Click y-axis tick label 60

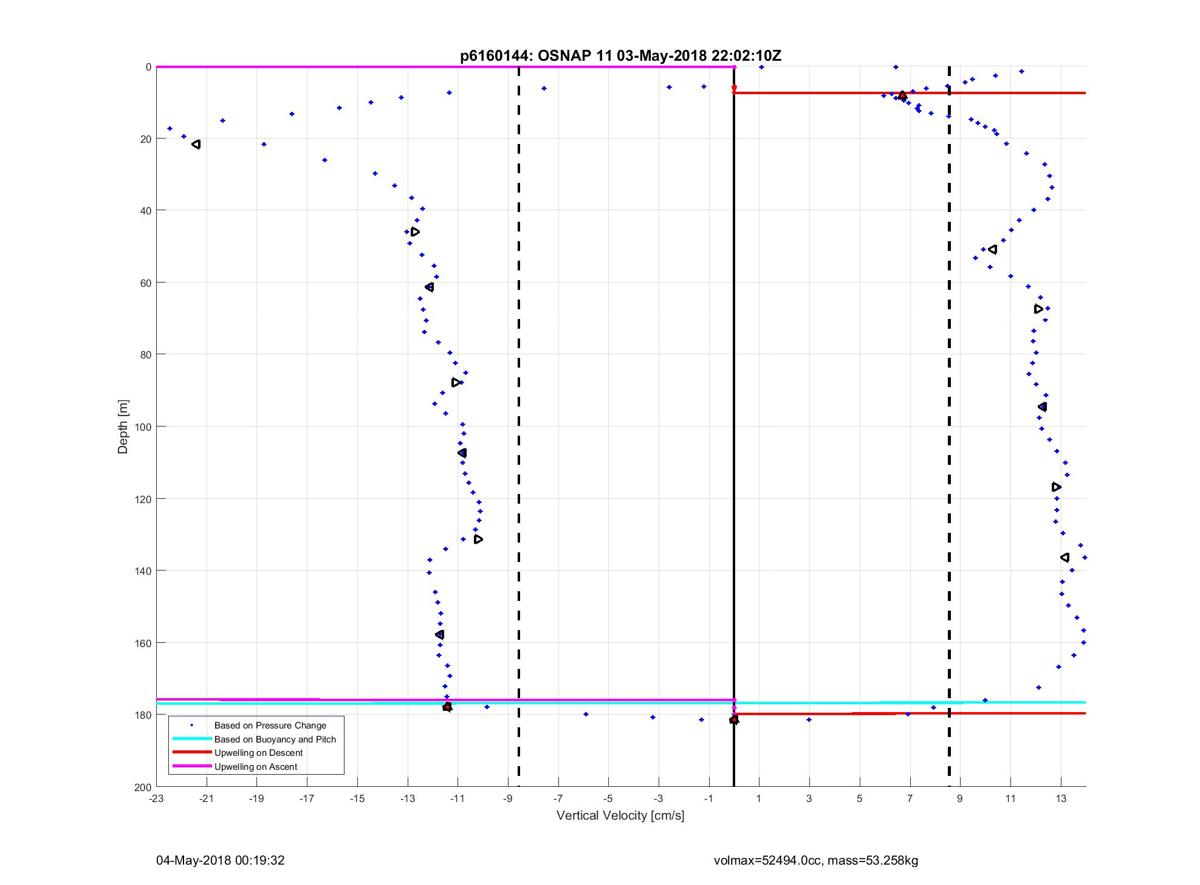tap(145, 283)
